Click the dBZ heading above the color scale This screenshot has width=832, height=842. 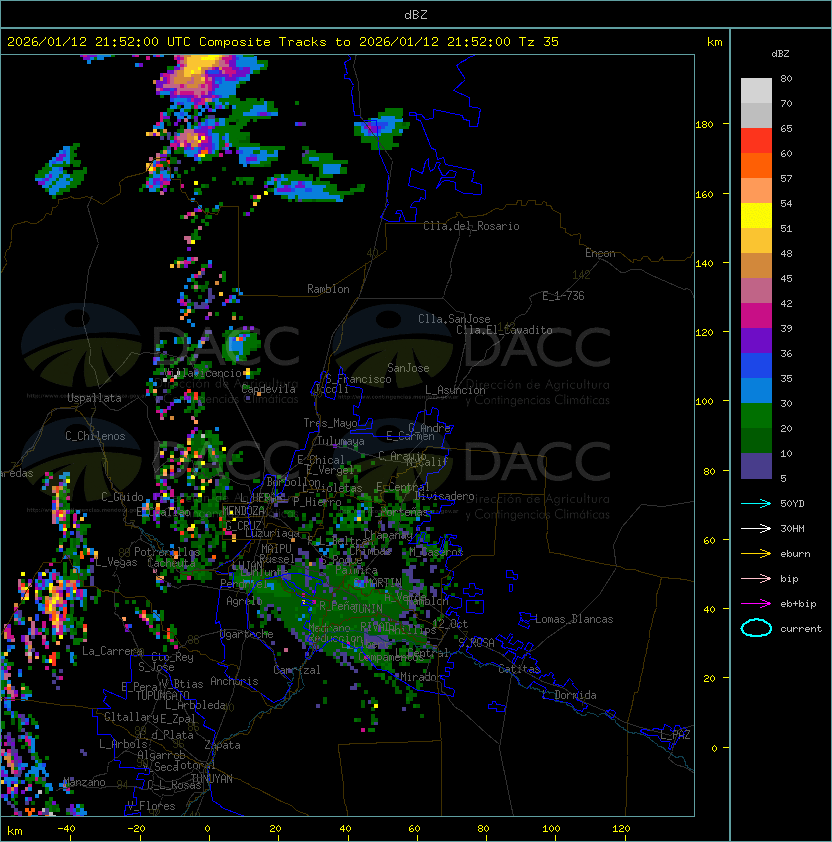coord(780,54)
